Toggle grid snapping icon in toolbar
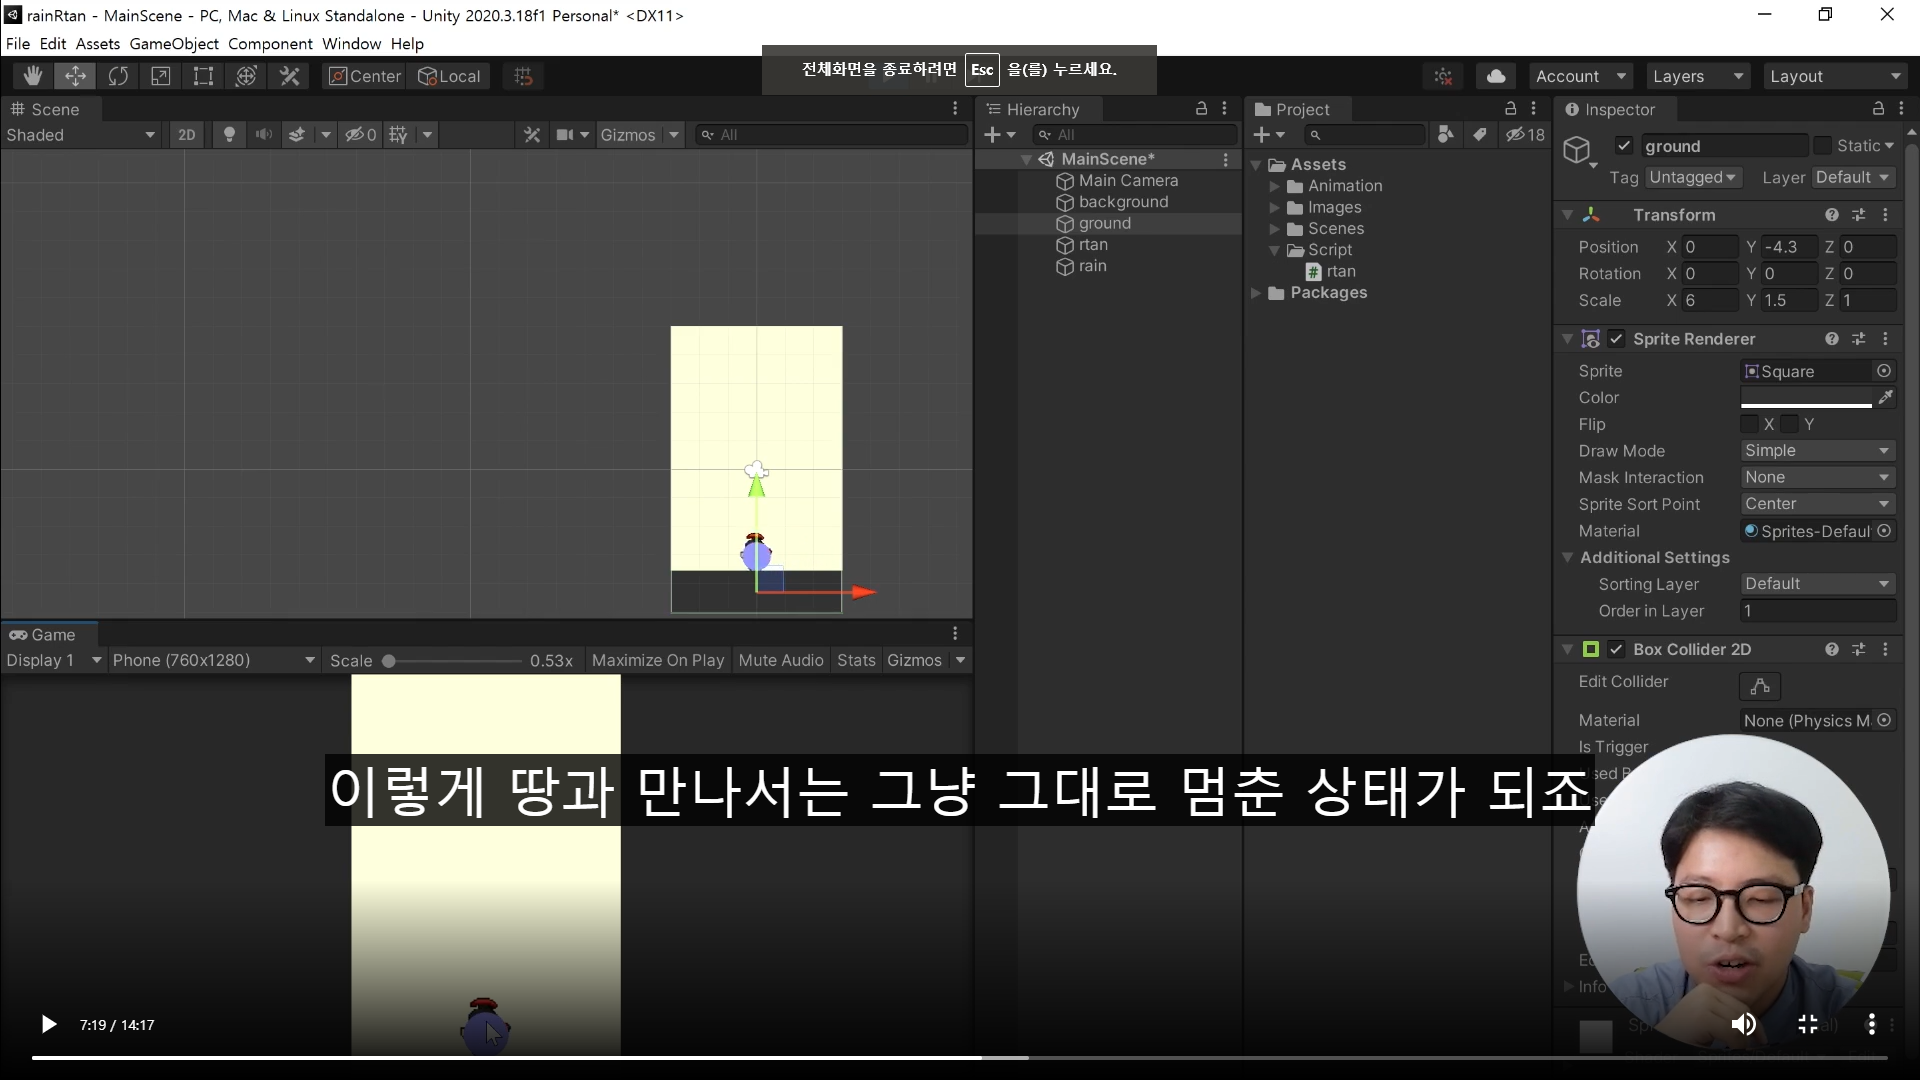This screenshot has width=1920, height=1080. click(523, 76)
